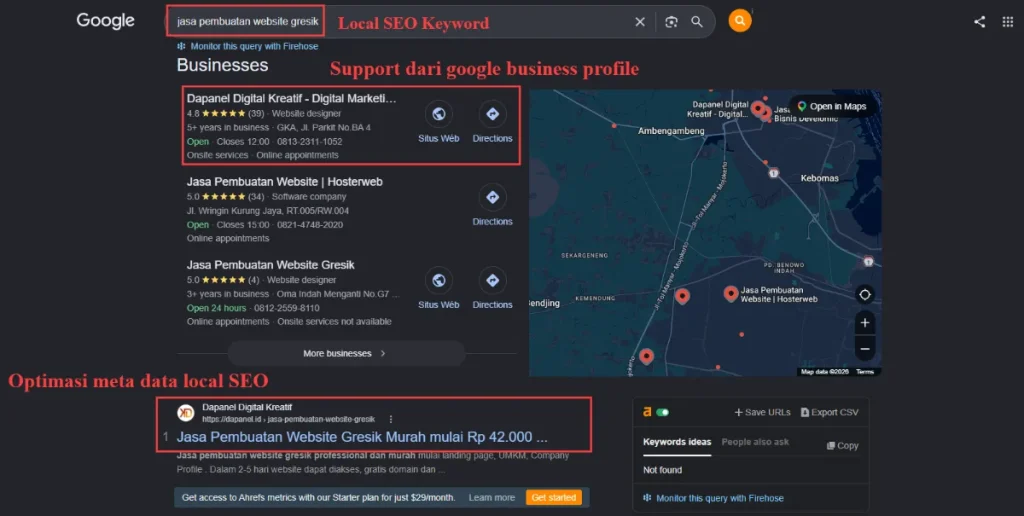Click phone number 0821-4748-2020
This screenshot has height=516, width=1024.
click(310, 225)
